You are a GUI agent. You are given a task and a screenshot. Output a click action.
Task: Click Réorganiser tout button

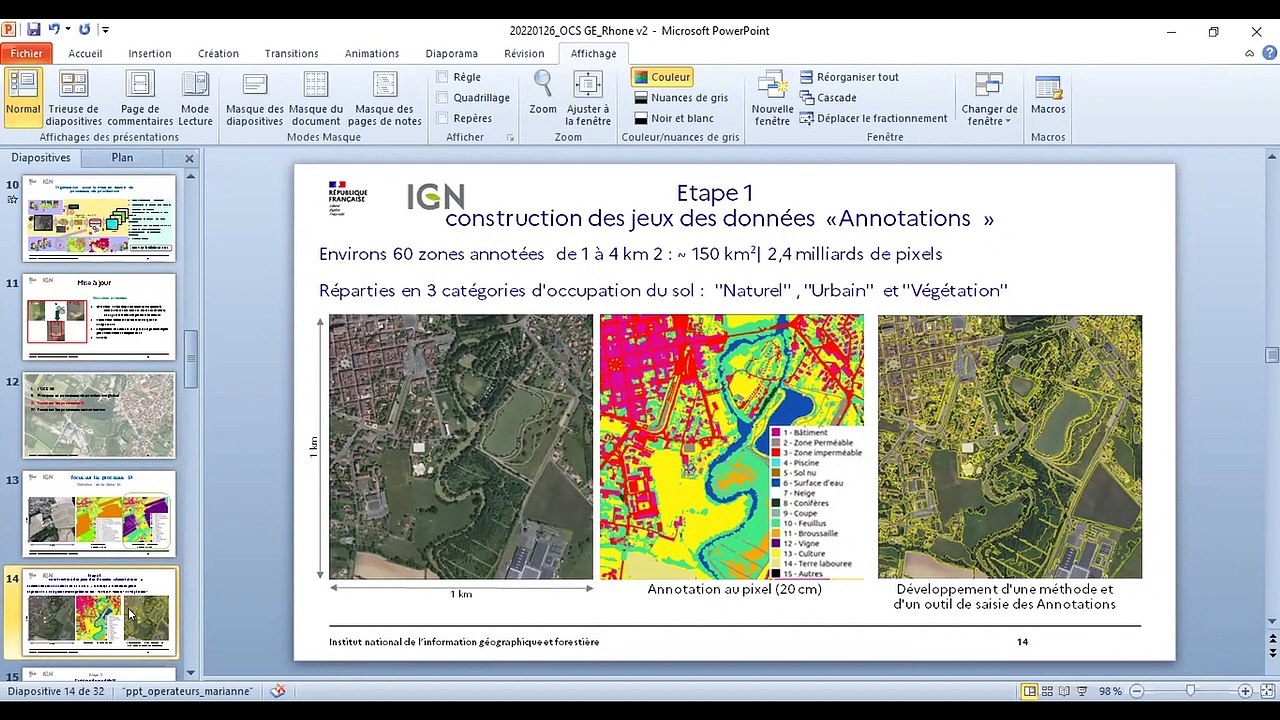click(849, 77)
